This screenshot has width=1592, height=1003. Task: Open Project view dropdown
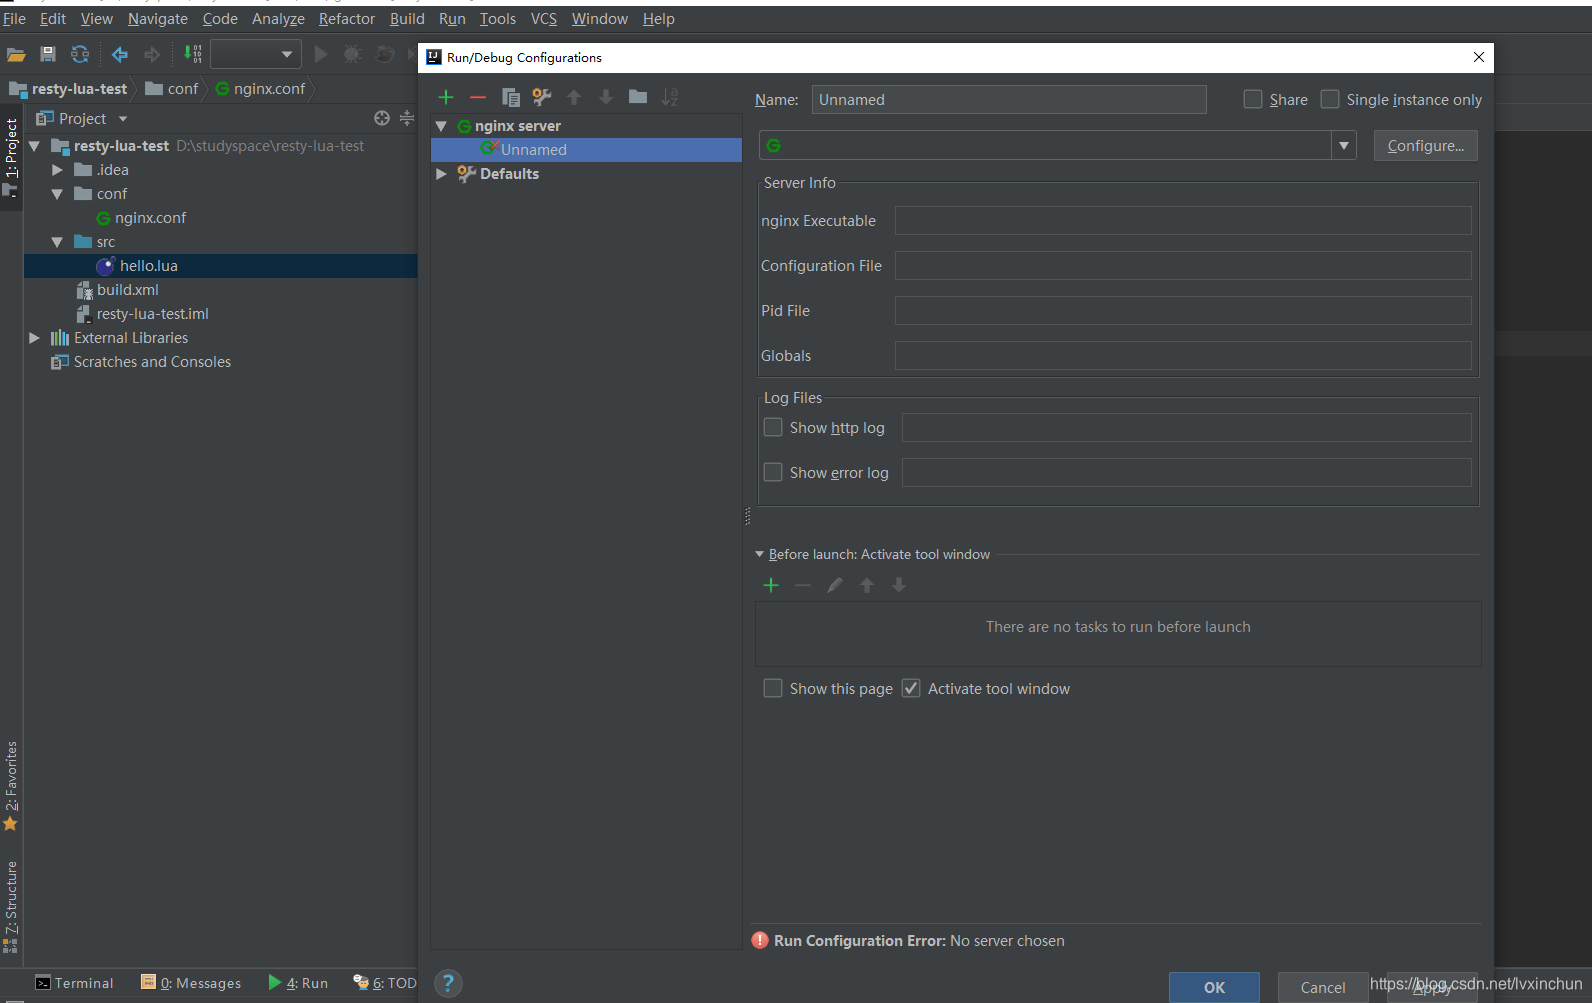click(123, 119)
